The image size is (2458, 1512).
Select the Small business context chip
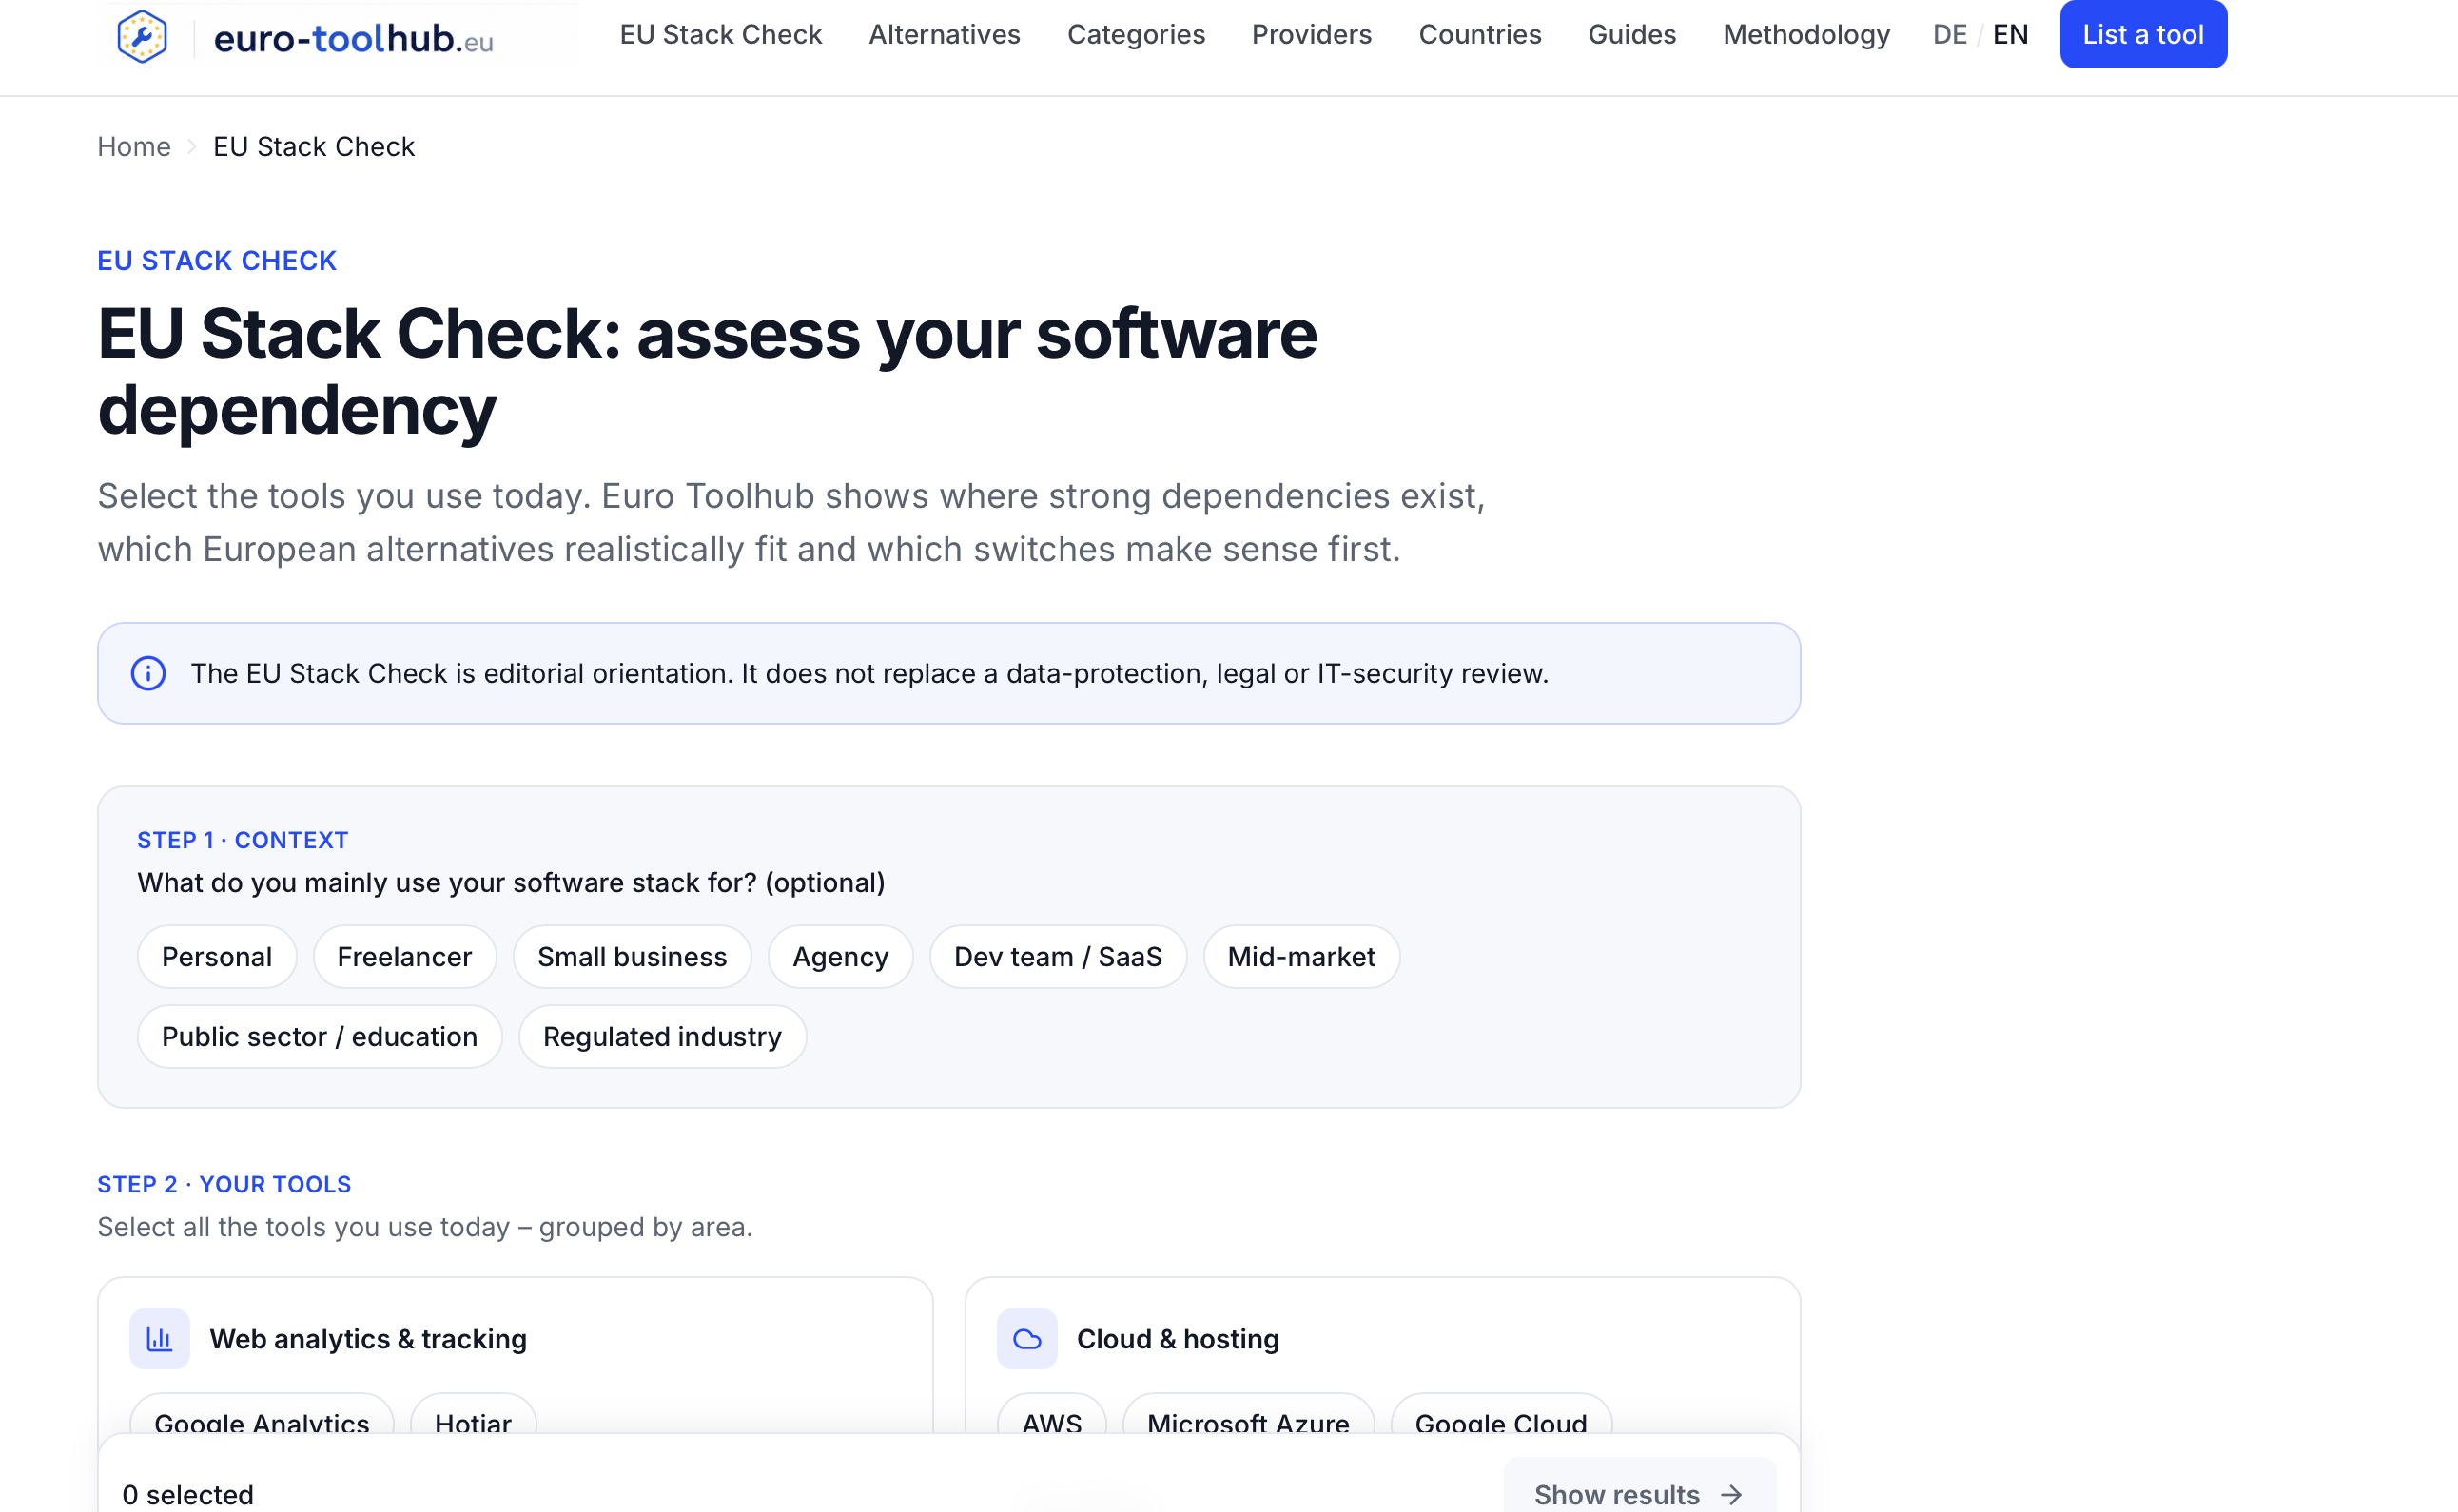(632, 956)
